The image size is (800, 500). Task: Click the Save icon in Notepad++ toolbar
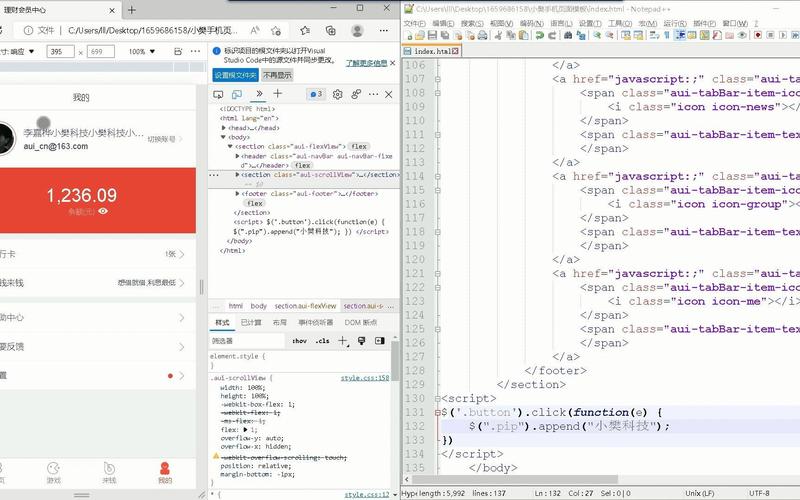(432, 35)
